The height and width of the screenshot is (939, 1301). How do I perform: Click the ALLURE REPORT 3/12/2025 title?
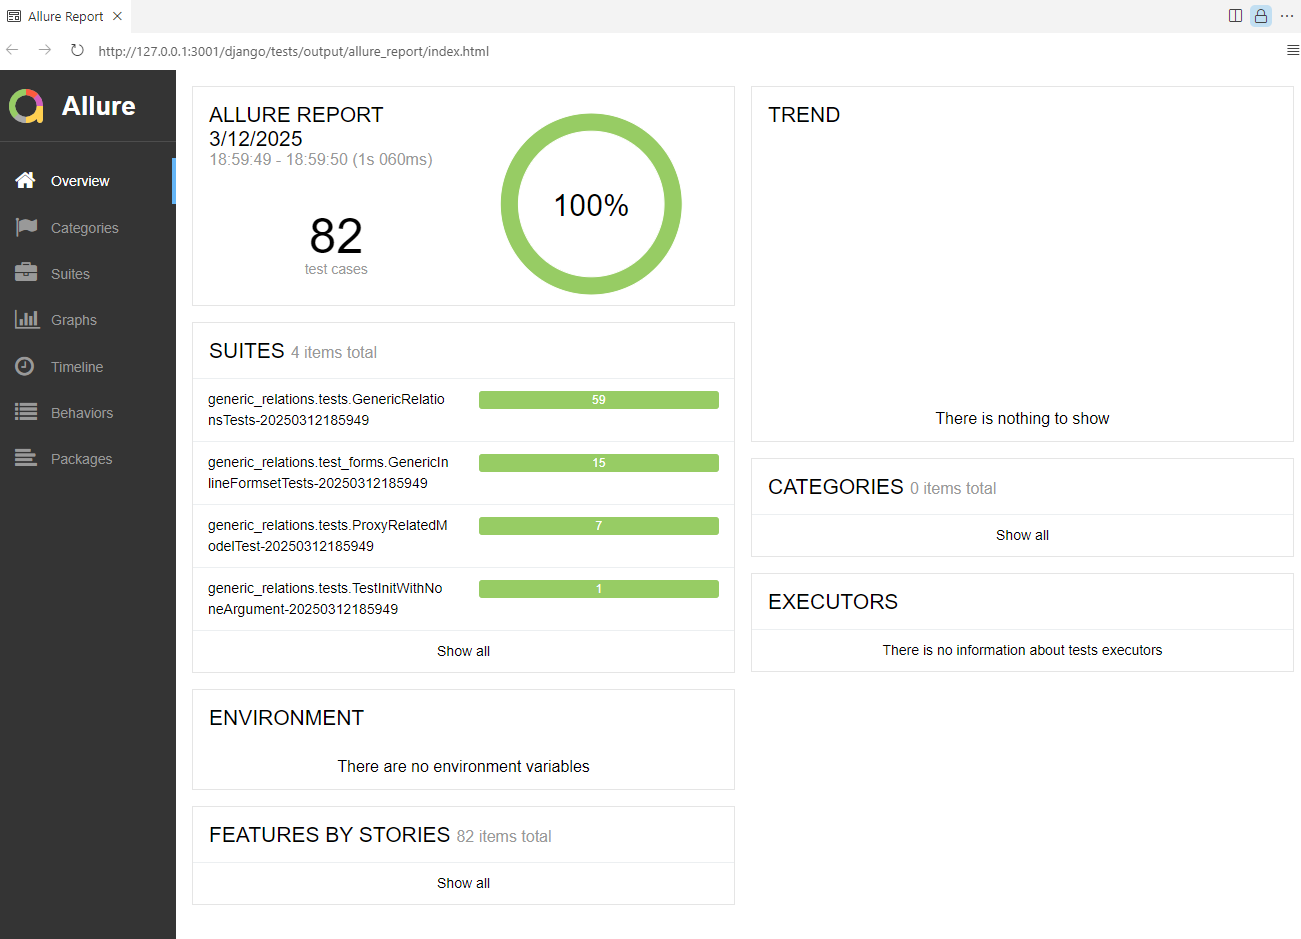[296, 127]
